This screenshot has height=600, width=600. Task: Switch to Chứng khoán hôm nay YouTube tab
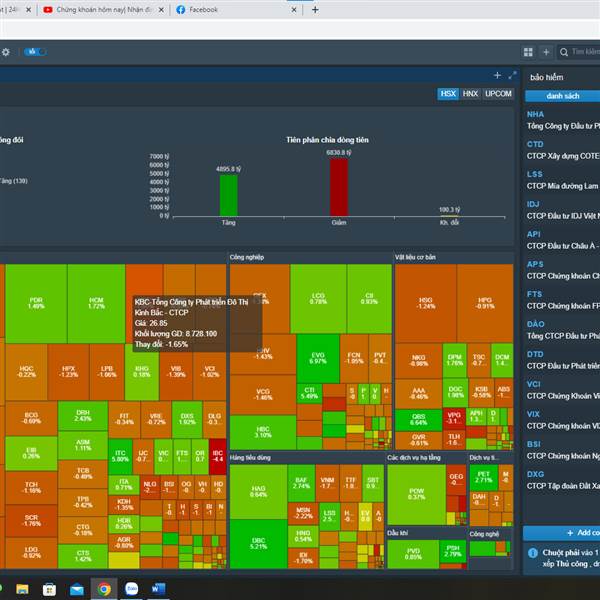[103, 10]
